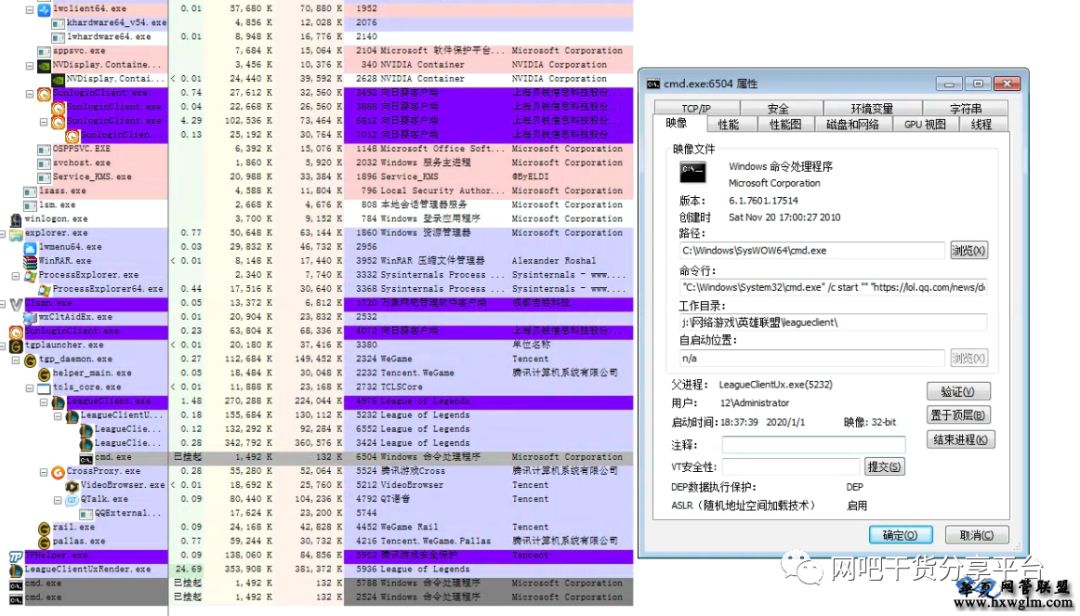Click the helper_main.exe icon
The width and height of the screenshot is (1080, 616).
[x=44, y=373]
